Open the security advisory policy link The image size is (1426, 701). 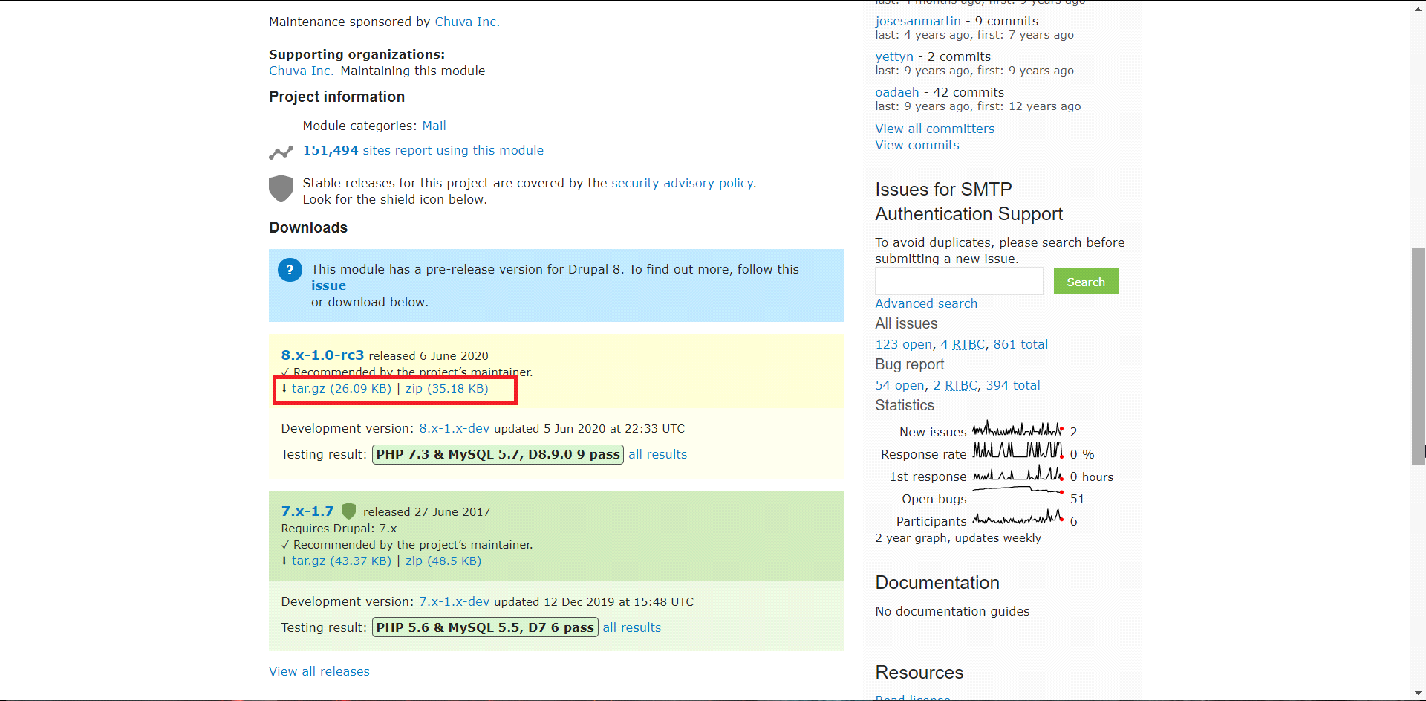pos(682,182)
